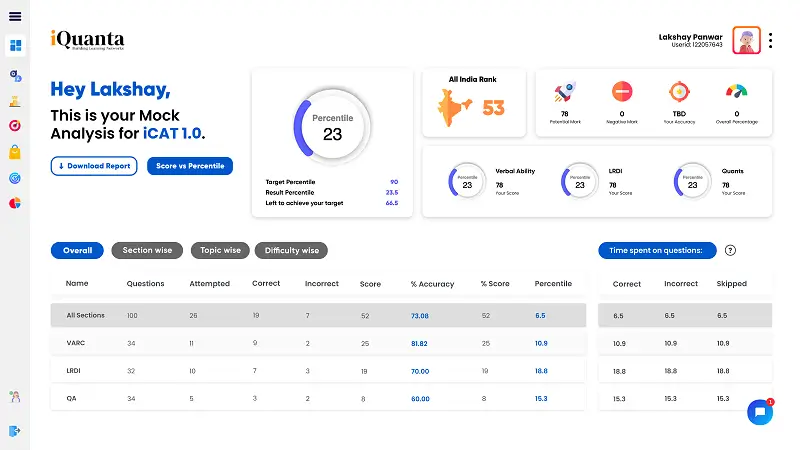Click the LRDI row name in table
The image size is (800, 450).
73,371
